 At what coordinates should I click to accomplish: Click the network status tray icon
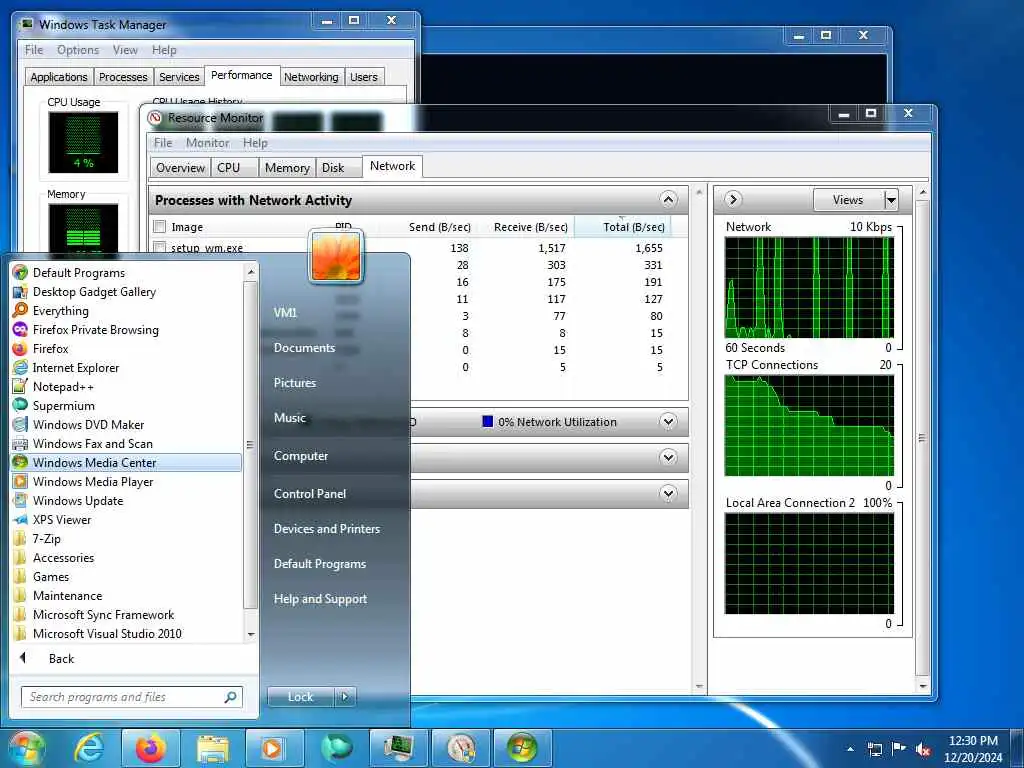(874, 749)
